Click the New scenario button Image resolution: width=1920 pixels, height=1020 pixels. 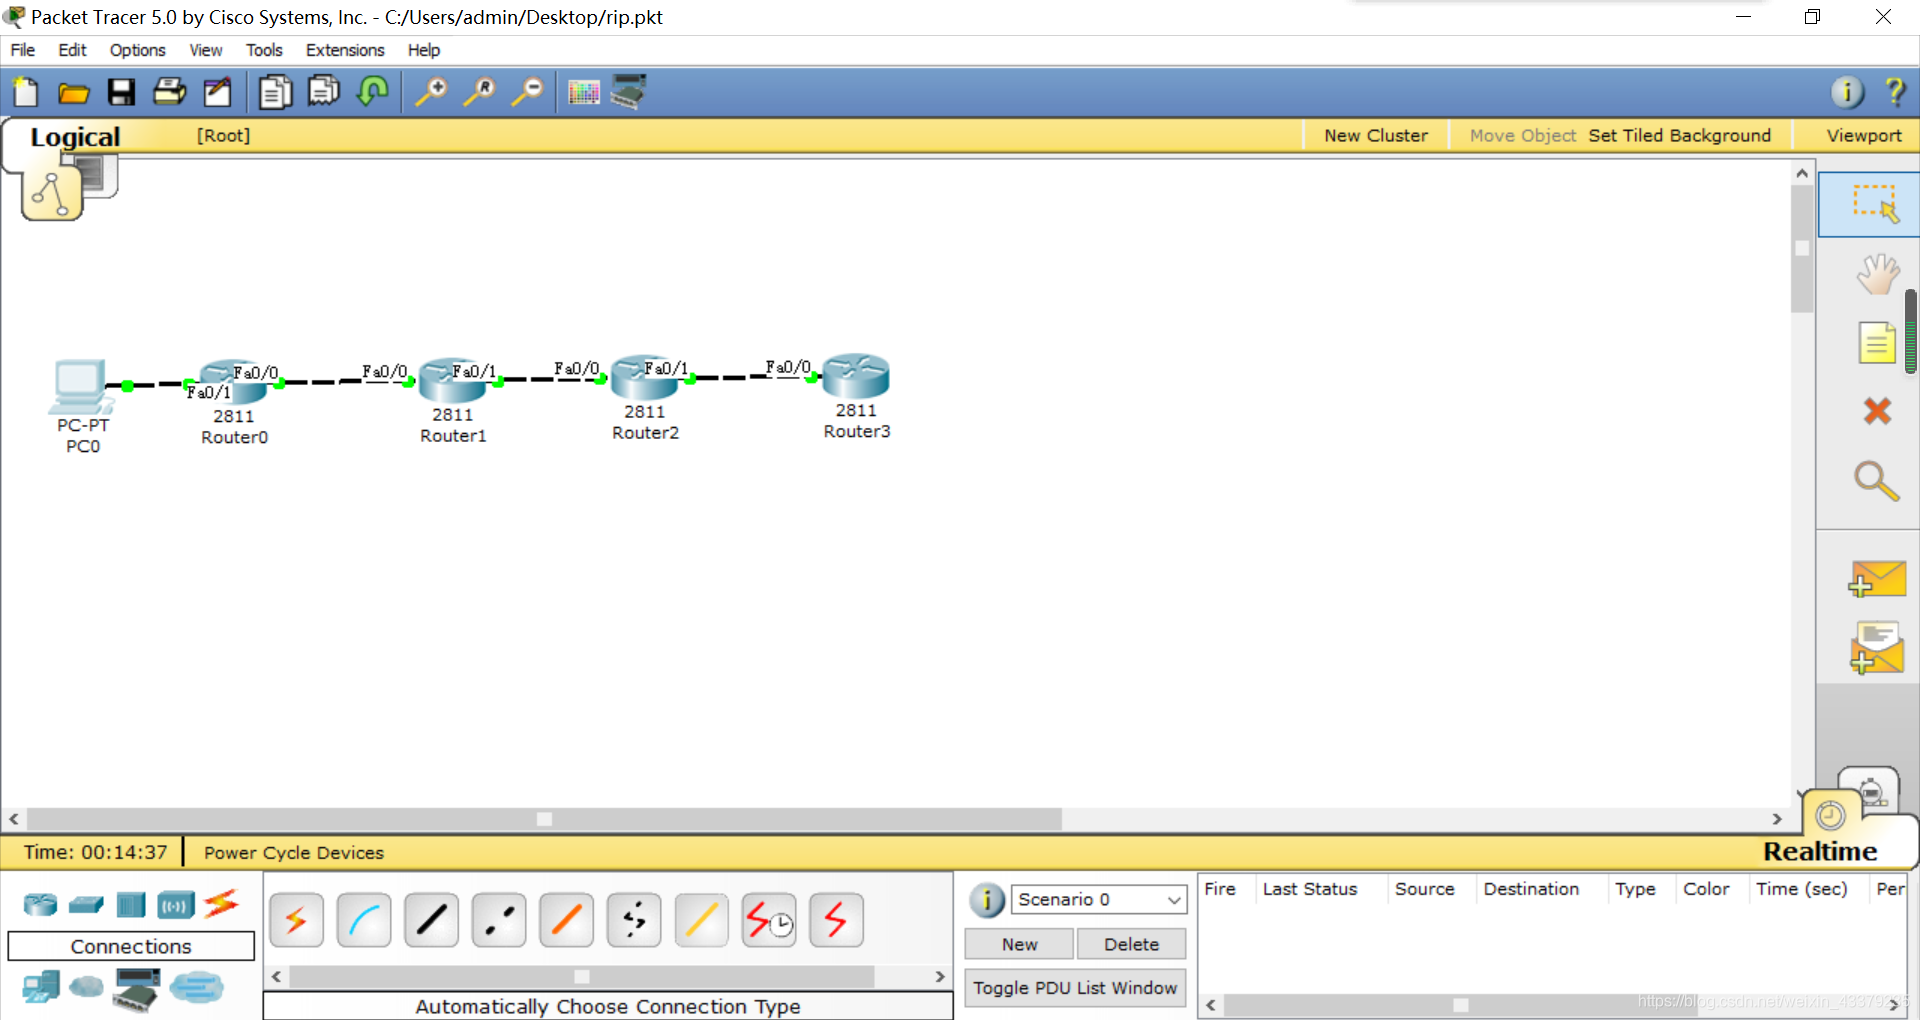pos(1019,944)
